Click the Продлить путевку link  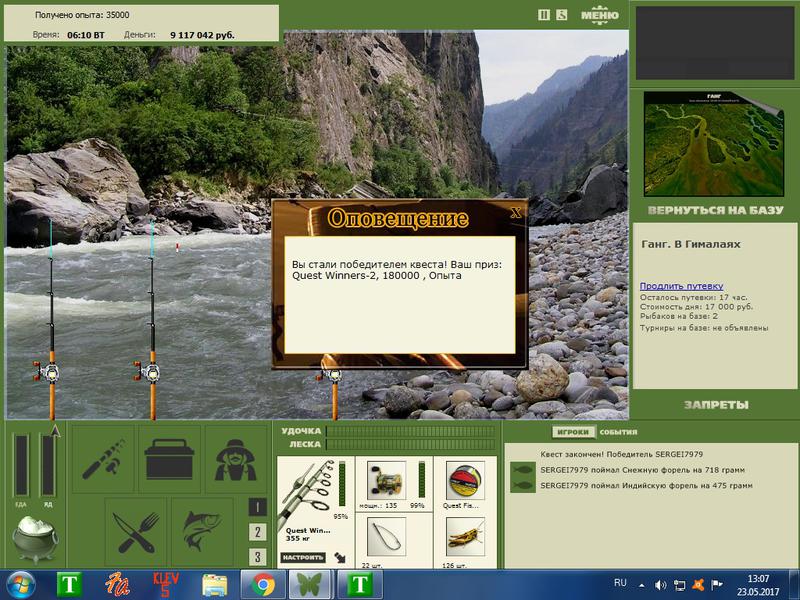(x=681, y=286)
